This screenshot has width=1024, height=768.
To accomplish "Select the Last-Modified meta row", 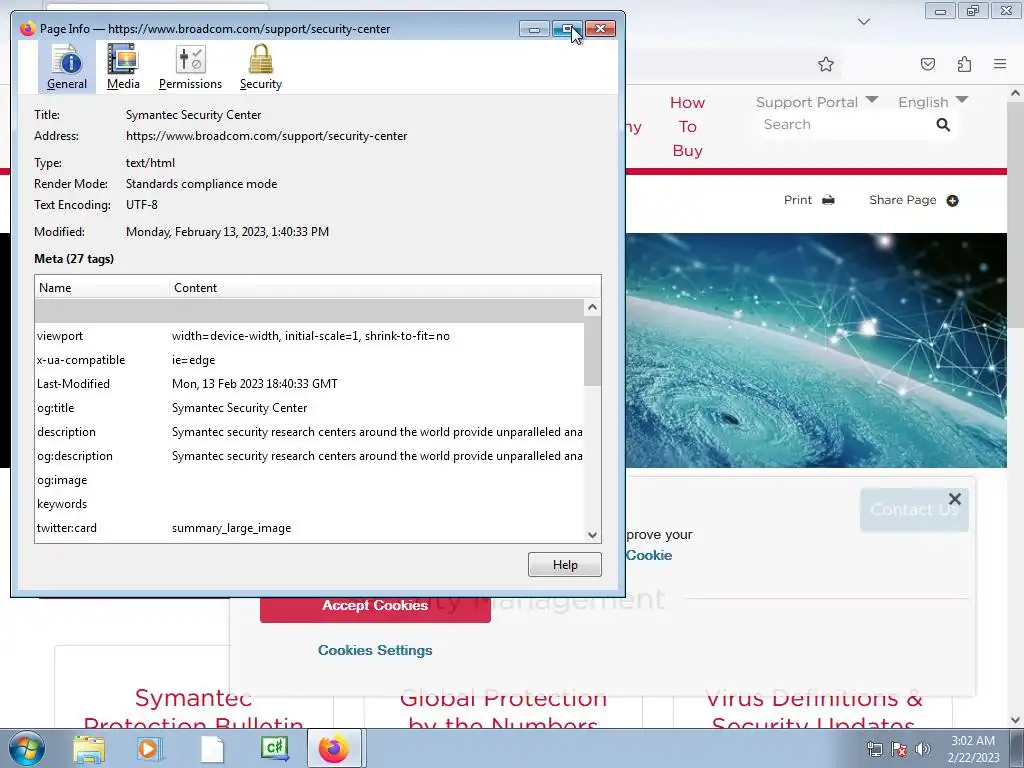I will pos(310,384).
